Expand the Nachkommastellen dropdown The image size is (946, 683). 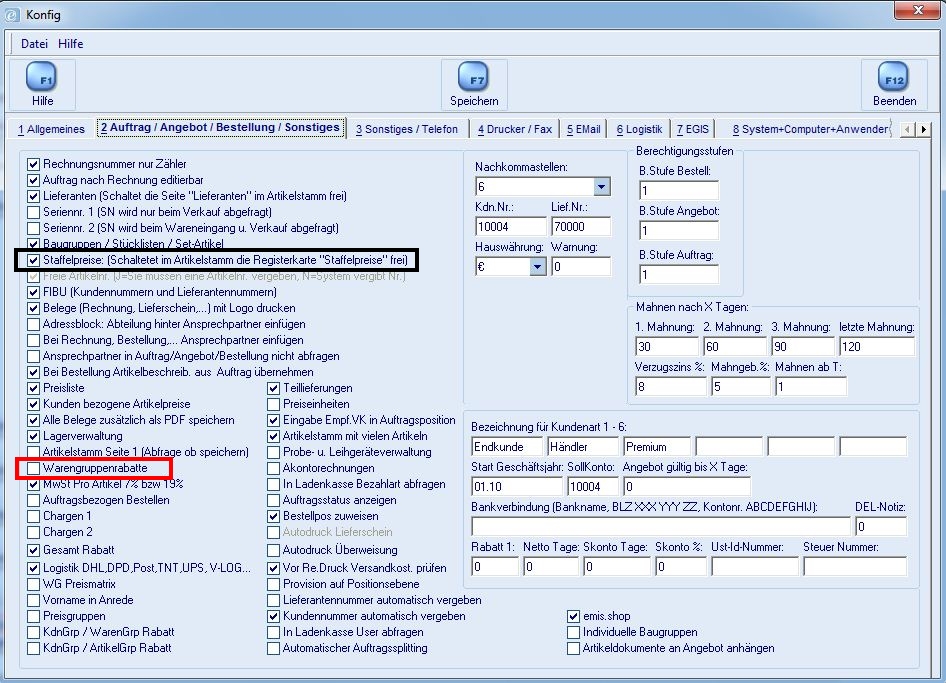tap(601, 187)
